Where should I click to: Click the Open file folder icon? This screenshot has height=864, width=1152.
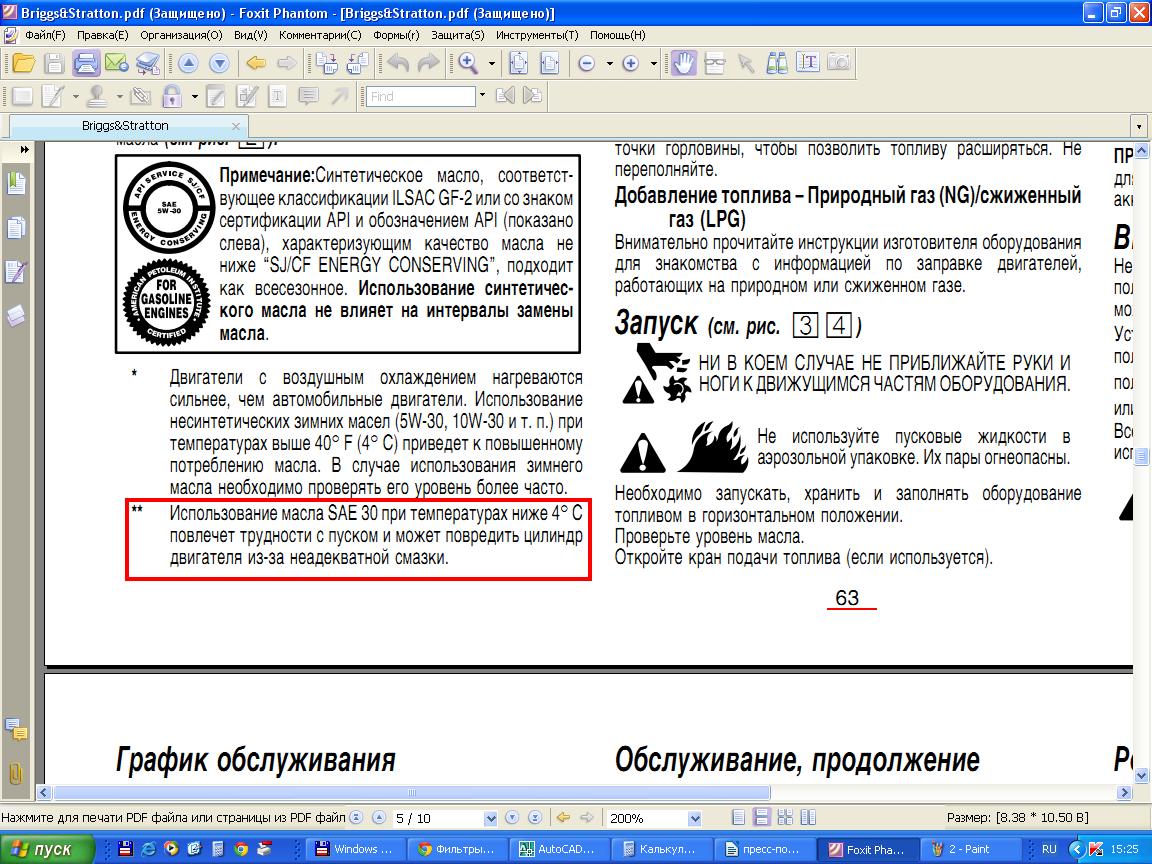[x=22, y=63]
